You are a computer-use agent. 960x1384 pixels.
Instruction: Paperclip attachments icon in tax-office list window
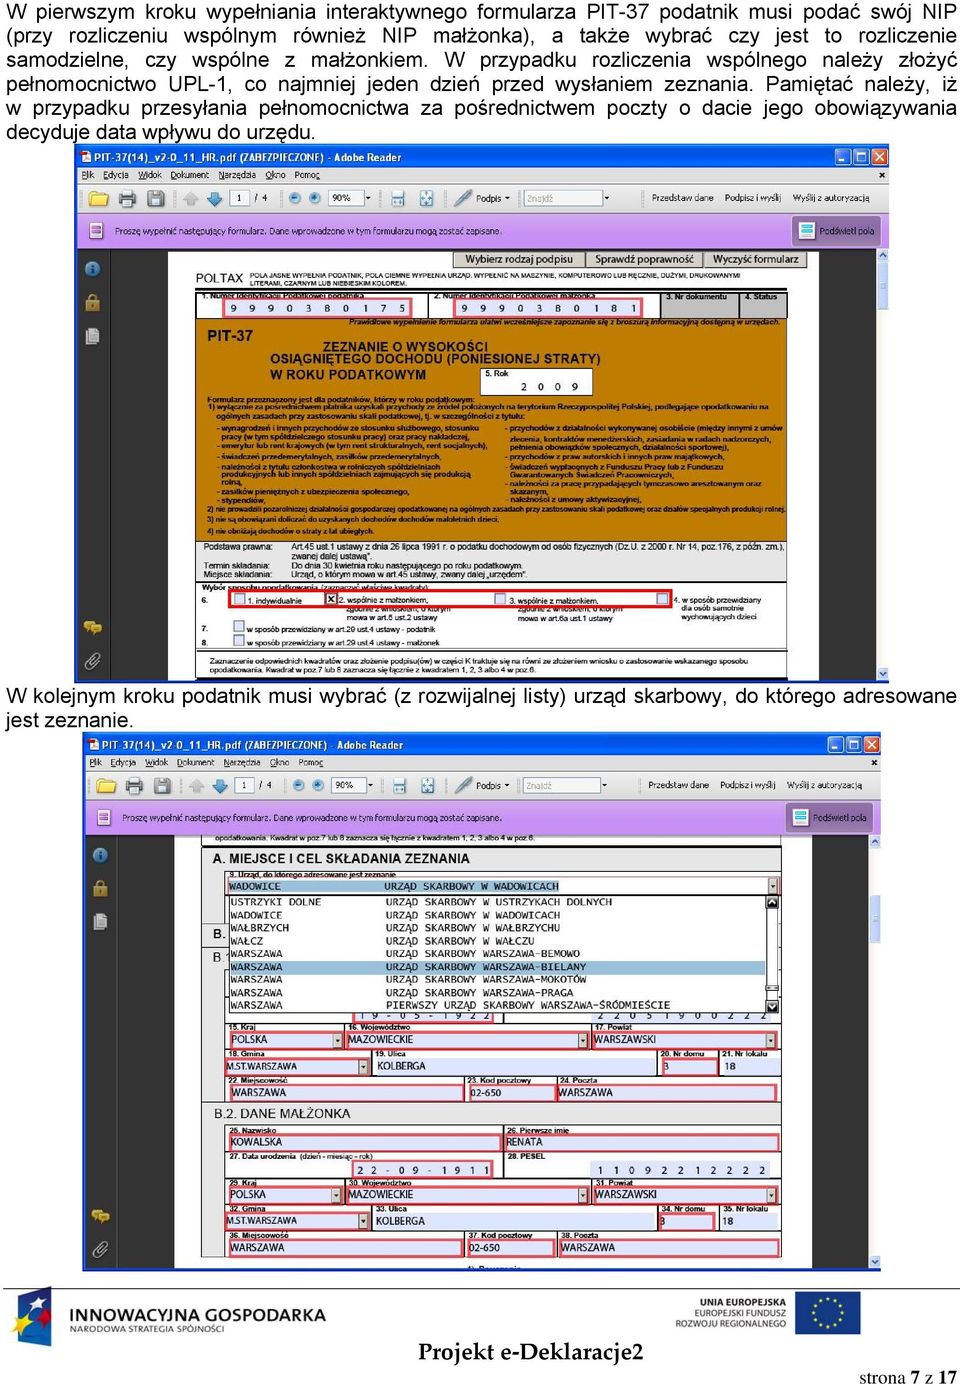coord(100,1249)
